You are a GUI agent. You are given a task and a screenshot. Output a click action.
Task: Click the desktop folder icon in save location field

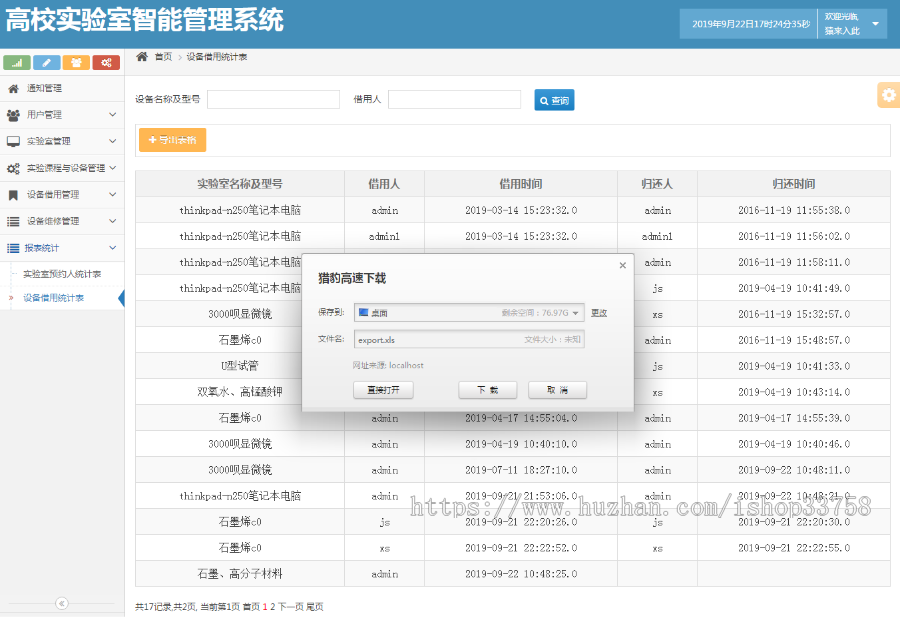point(364,313)
